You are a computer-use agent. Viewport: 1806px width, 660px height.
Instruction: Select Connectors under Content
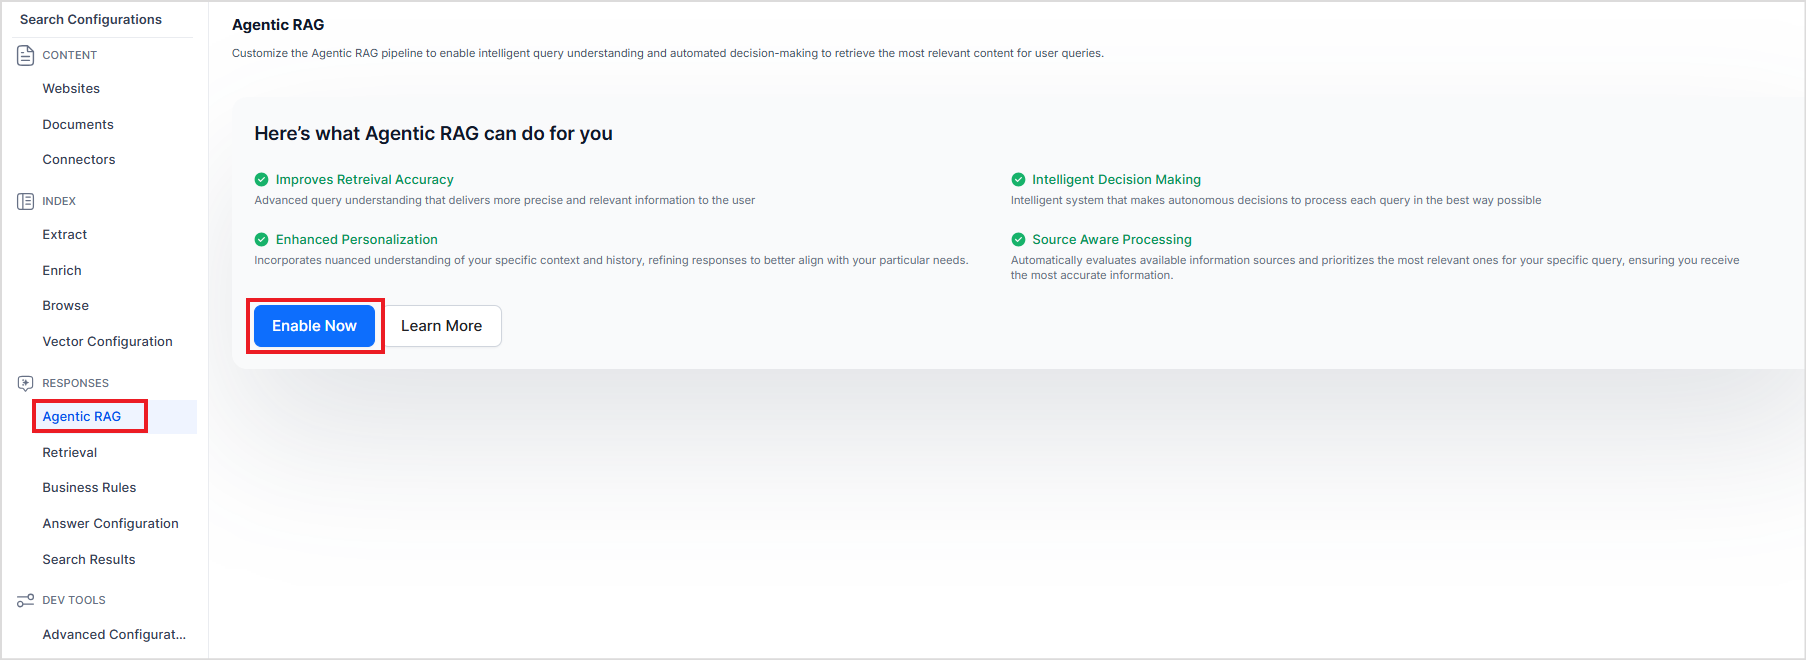coord(79,160)
